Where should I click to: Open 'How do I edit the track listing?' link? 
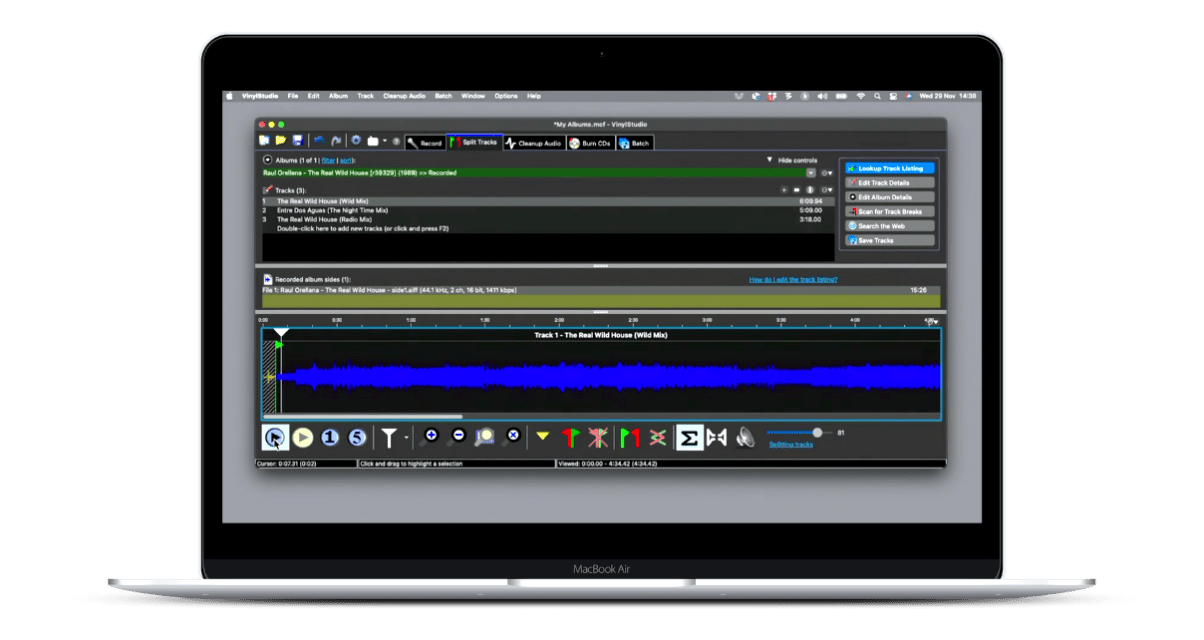click(x=793, y=280)
